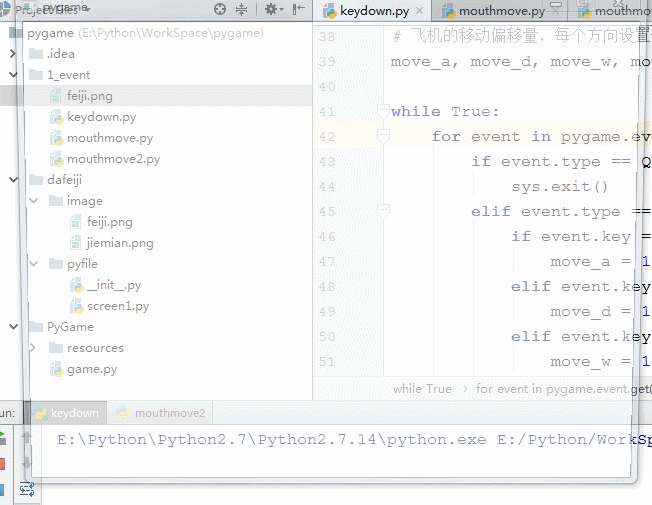The width and height of the screenshot is (652, 505).
Task: Hide the project panel with the hide icon
Action: point(299,9)
